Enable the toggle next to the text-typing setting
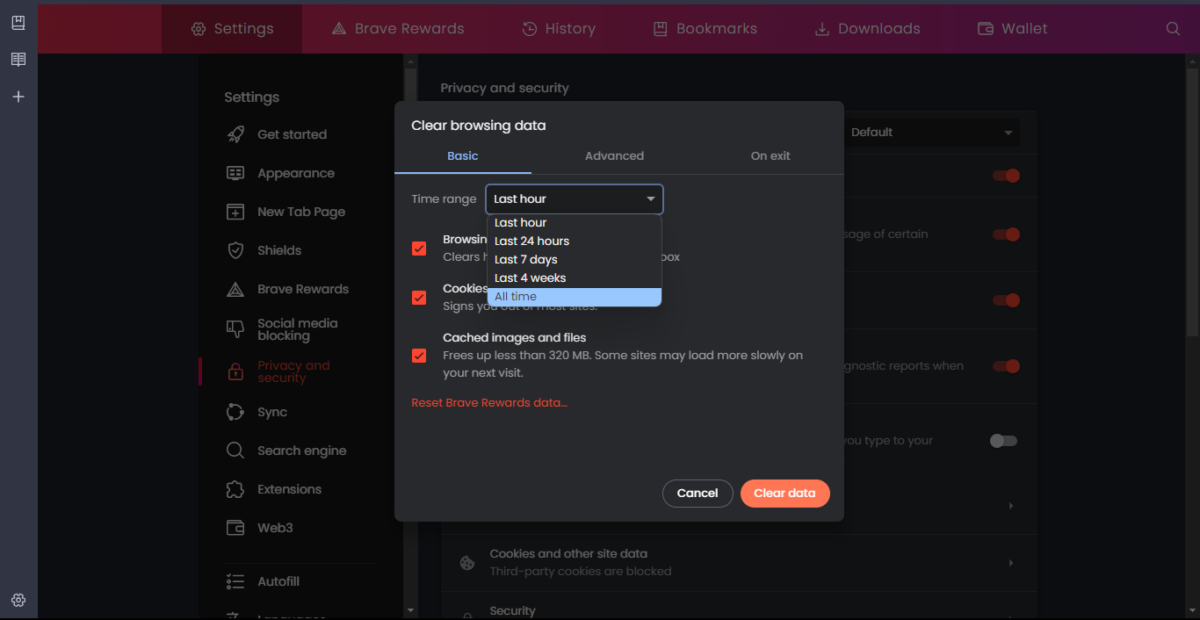This screenshot has width=1200, height=620. [x=1003, y=440]
